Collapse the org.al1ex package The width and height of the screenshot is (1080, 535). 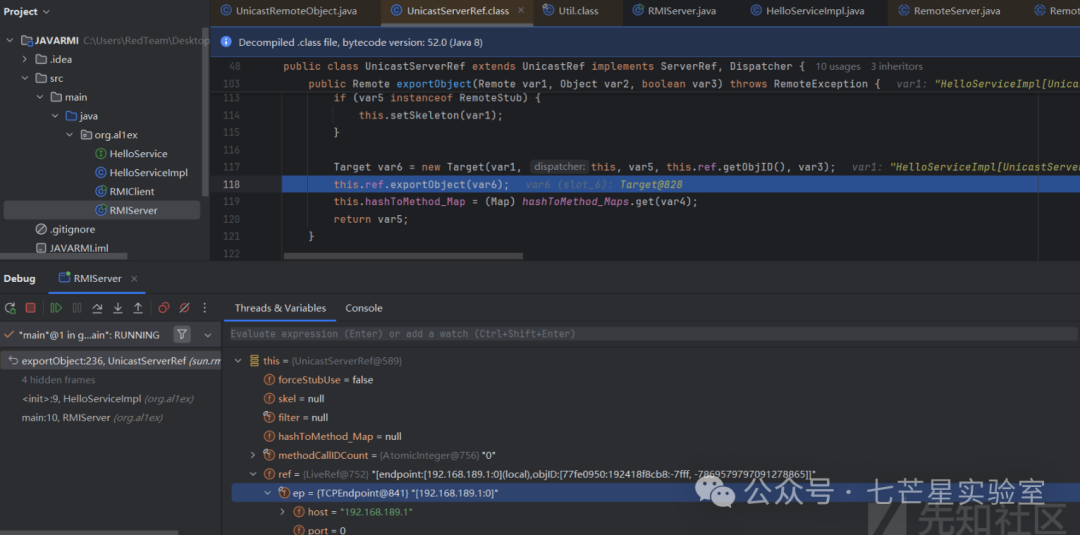[70, 135]
